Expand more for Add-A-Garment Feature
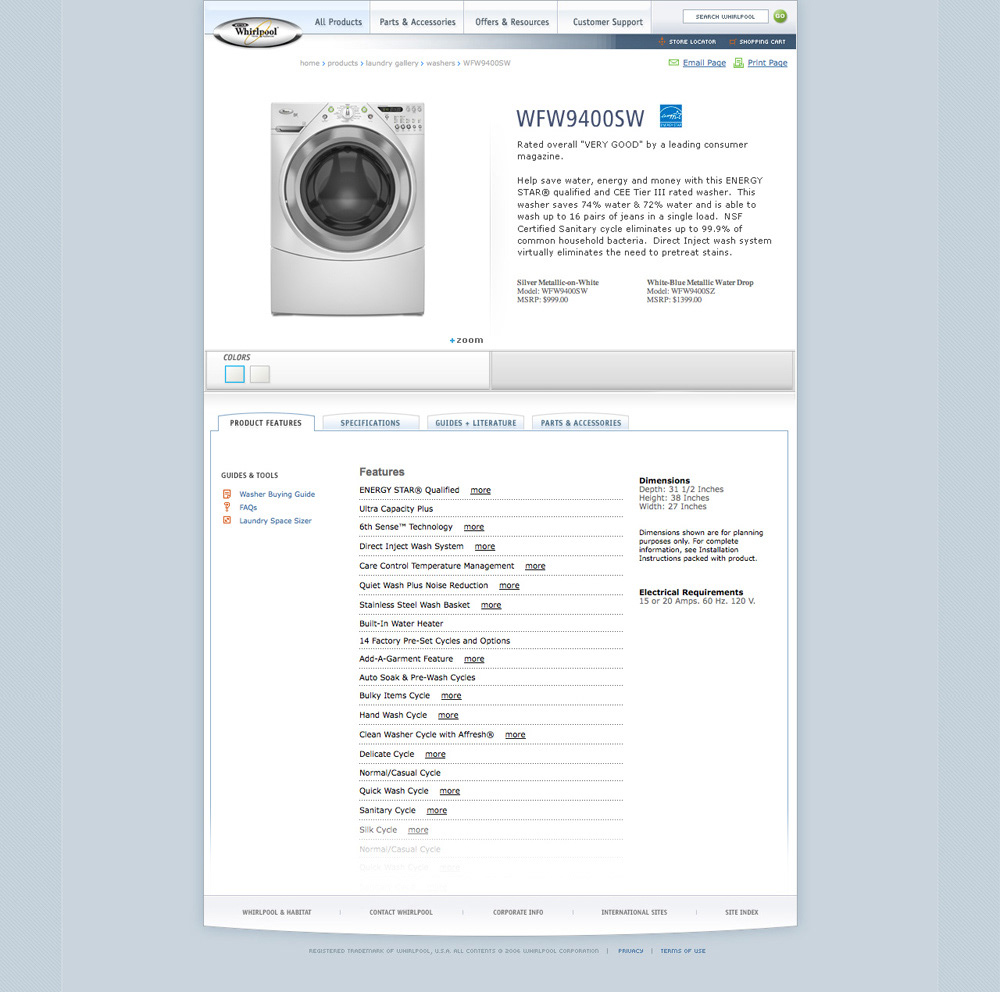This screenshot has width=1000, height=992. (474, 658)
